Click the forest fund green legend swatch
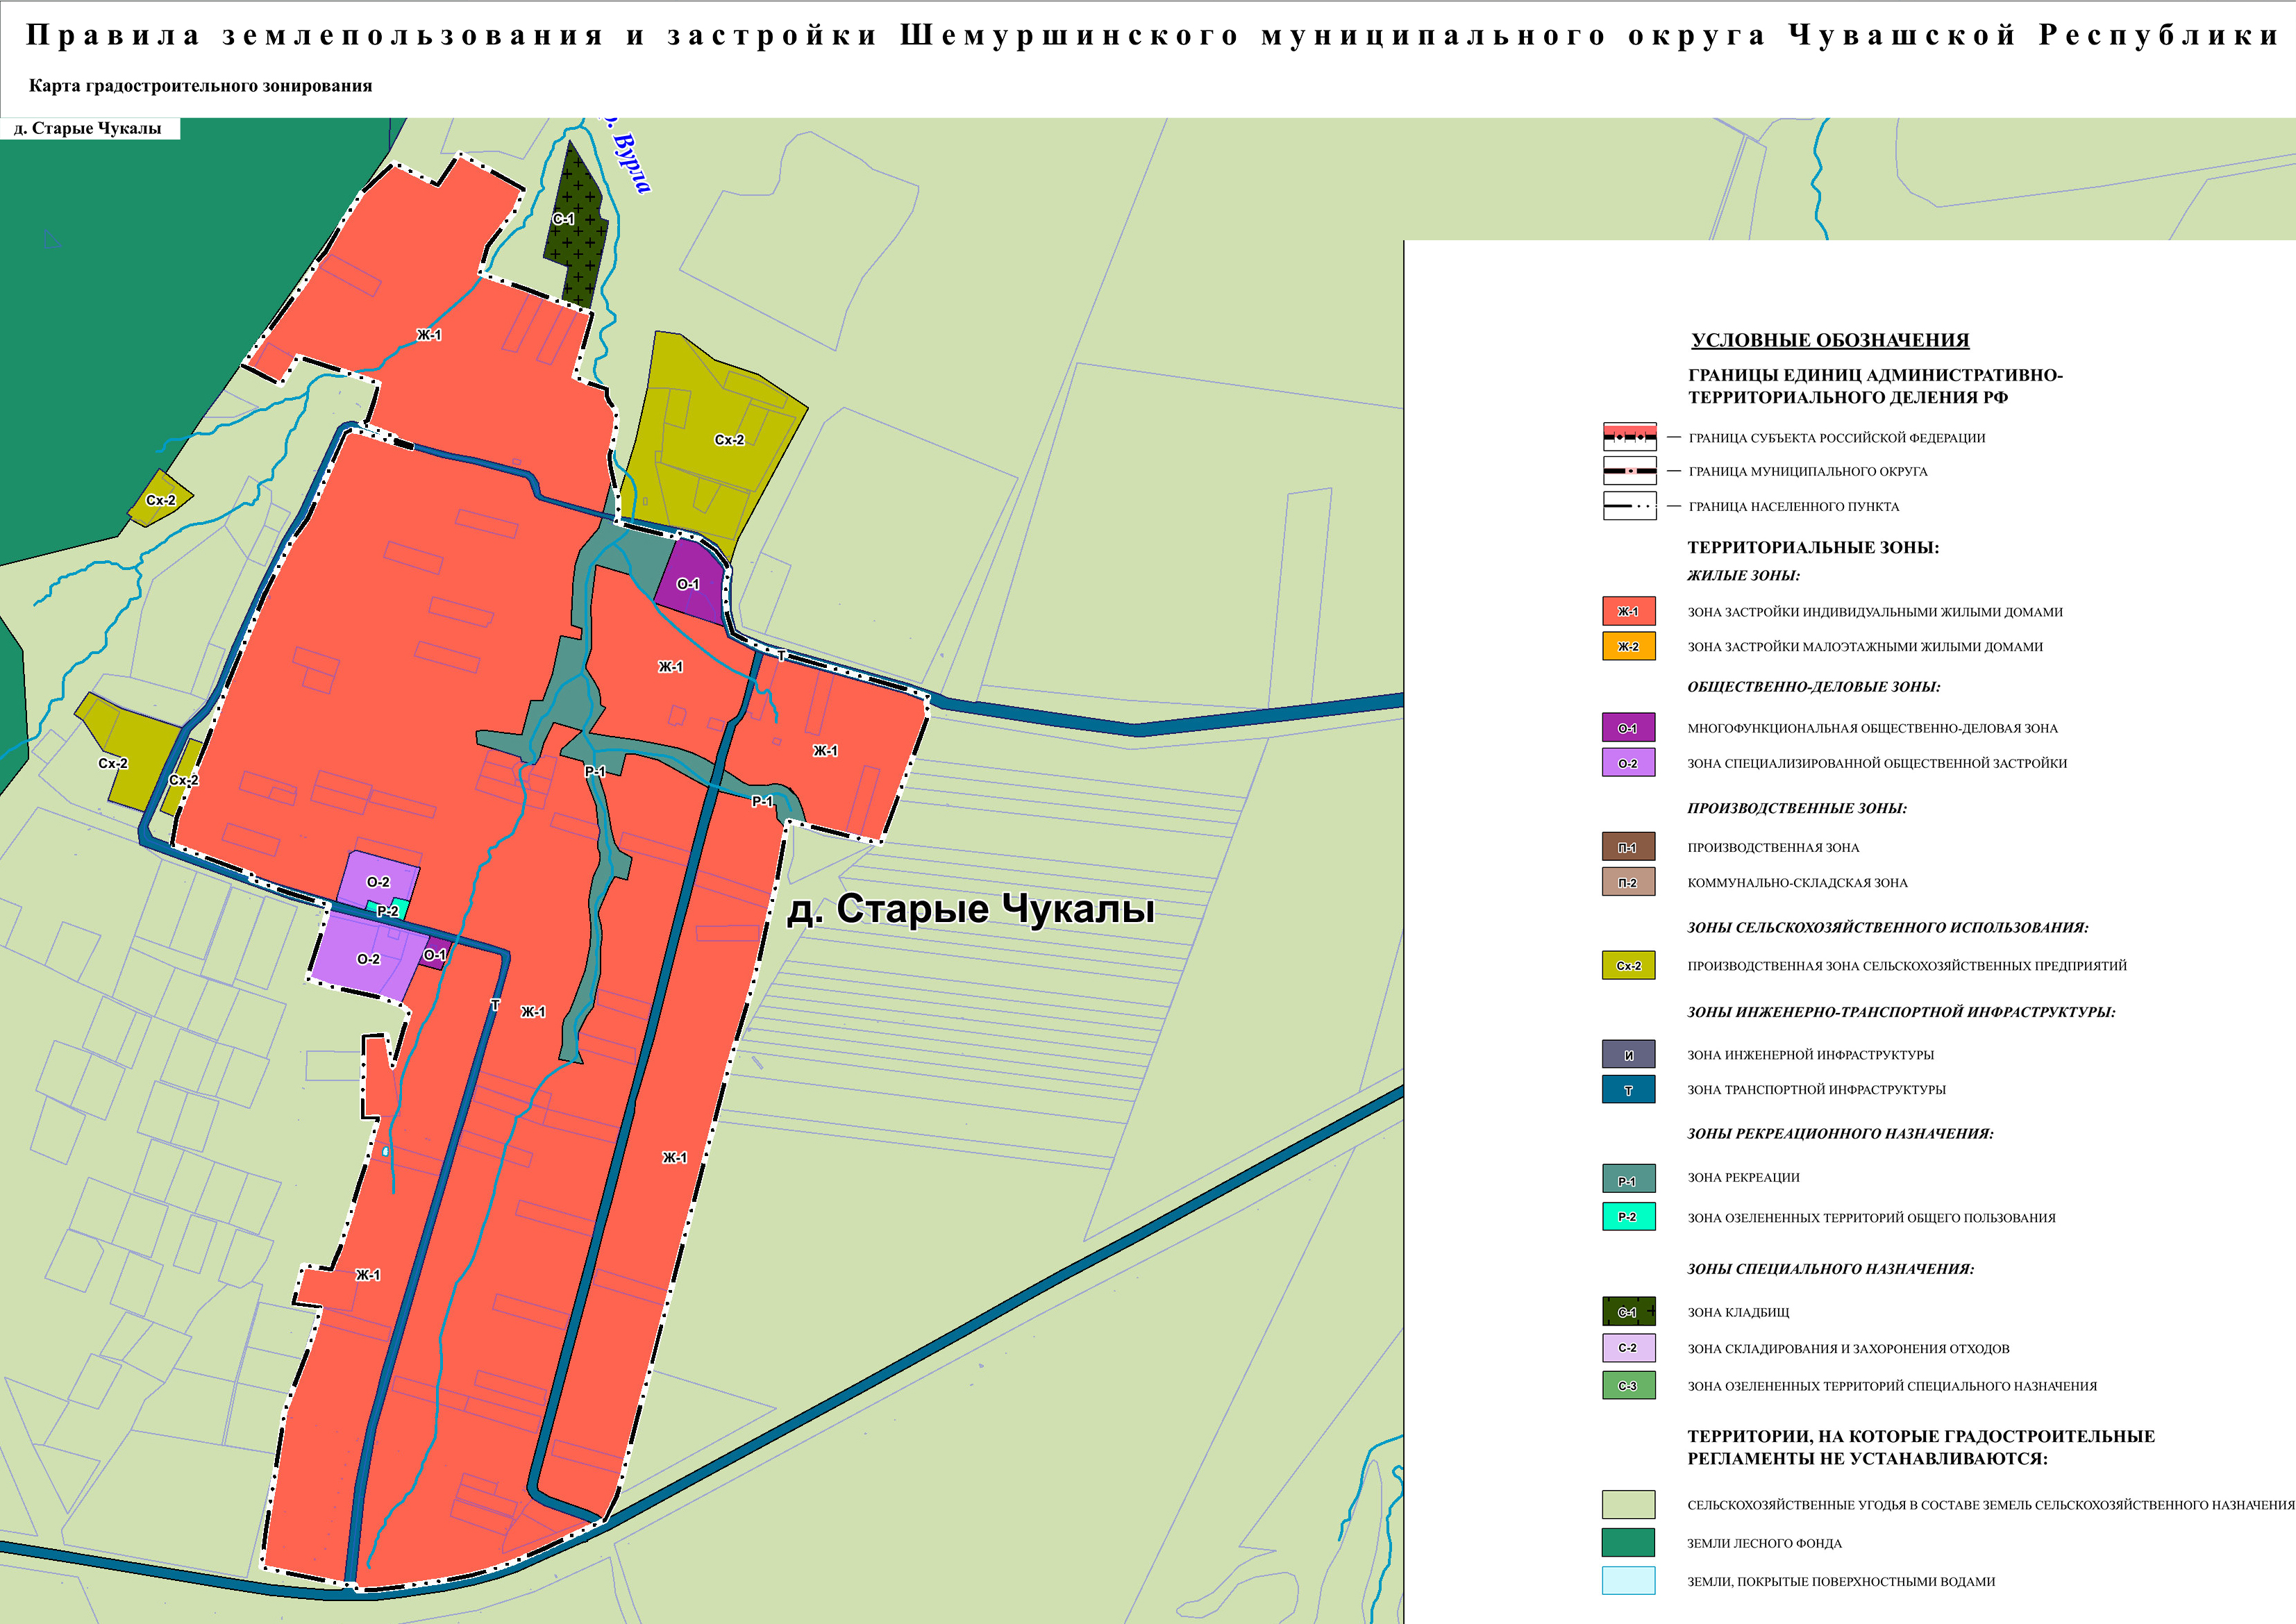Screen dimensions: 2296x1624 pyautogui.click(x=1628, y=1542)
